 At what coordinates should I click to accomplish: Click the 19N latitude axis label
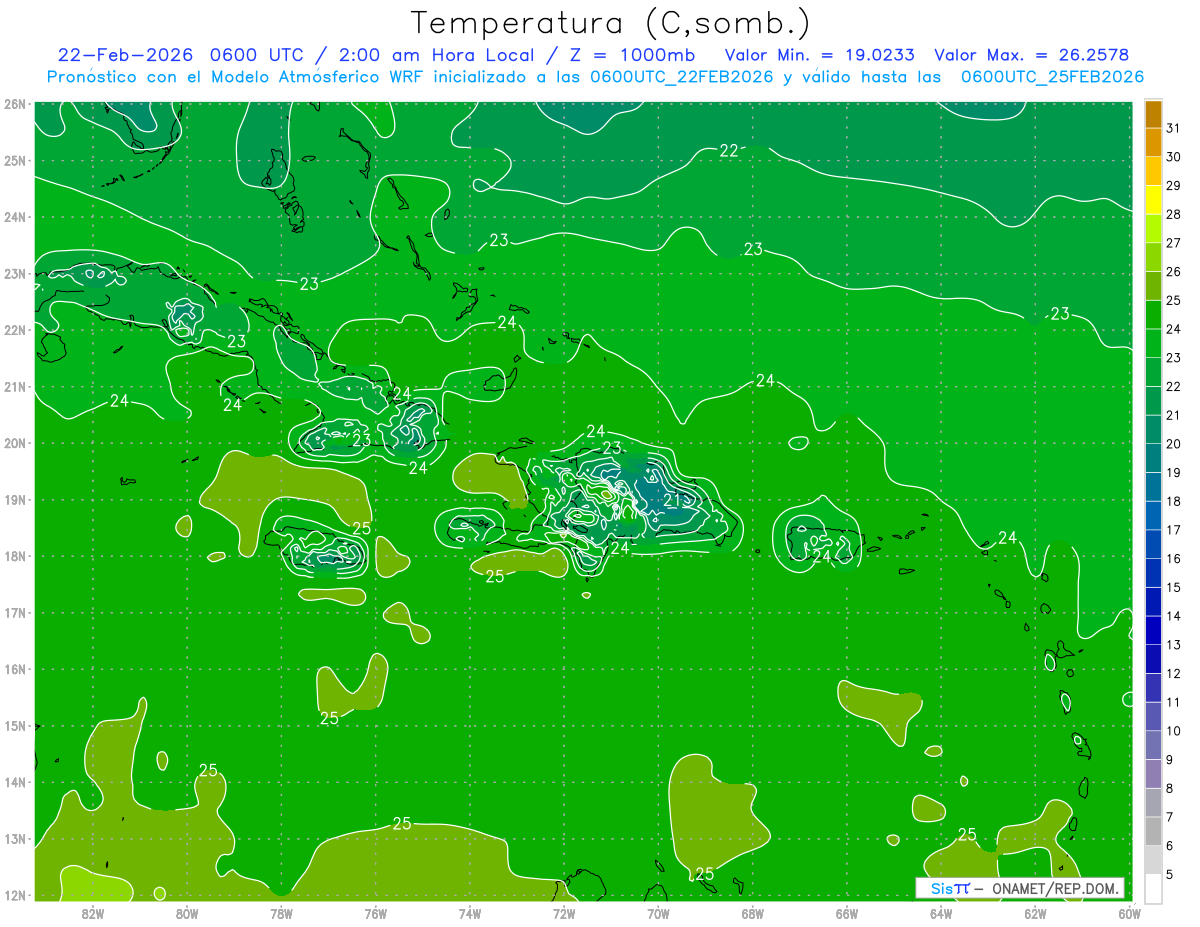[x=14, y=500]
